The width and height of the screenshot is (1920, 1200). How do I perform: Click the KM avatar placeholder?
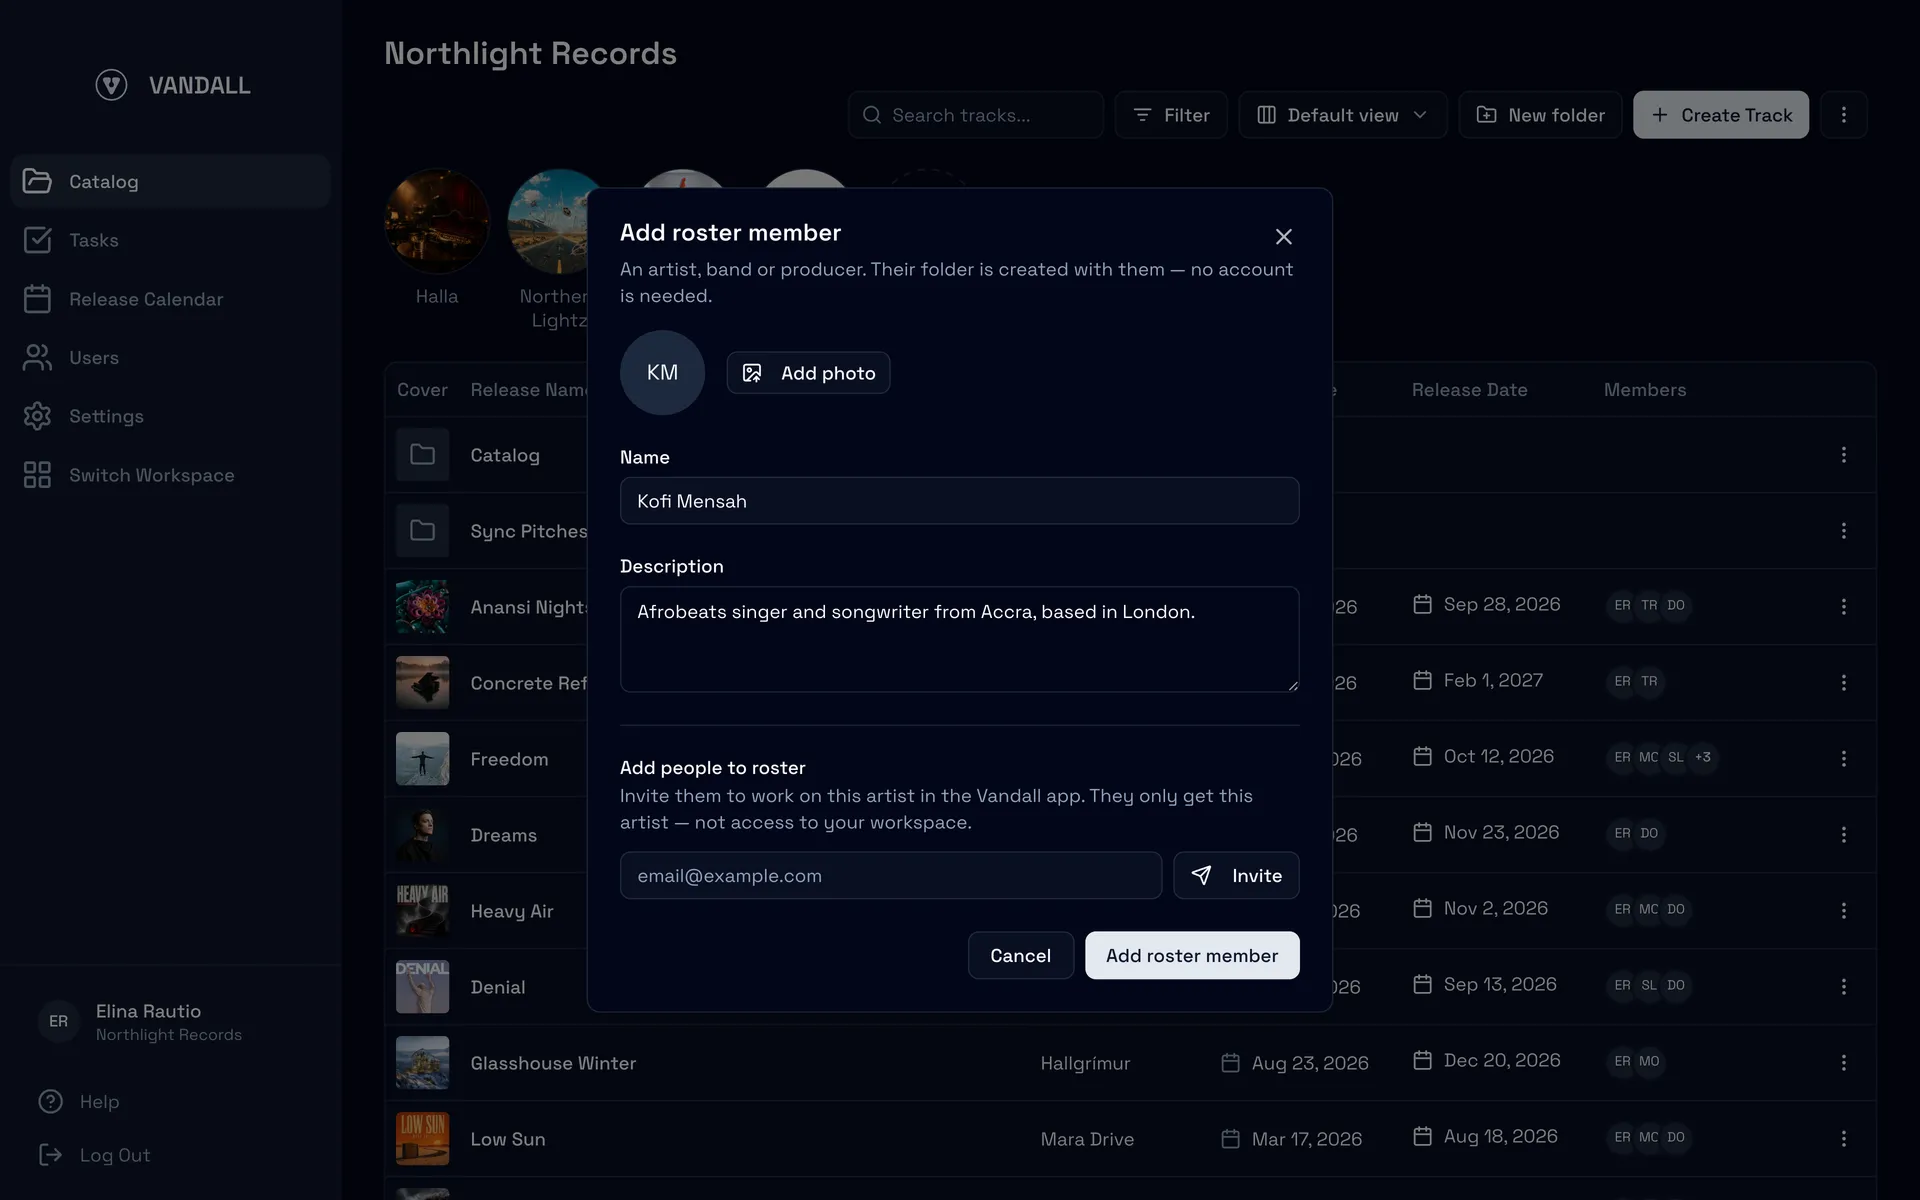coord(662,373)
